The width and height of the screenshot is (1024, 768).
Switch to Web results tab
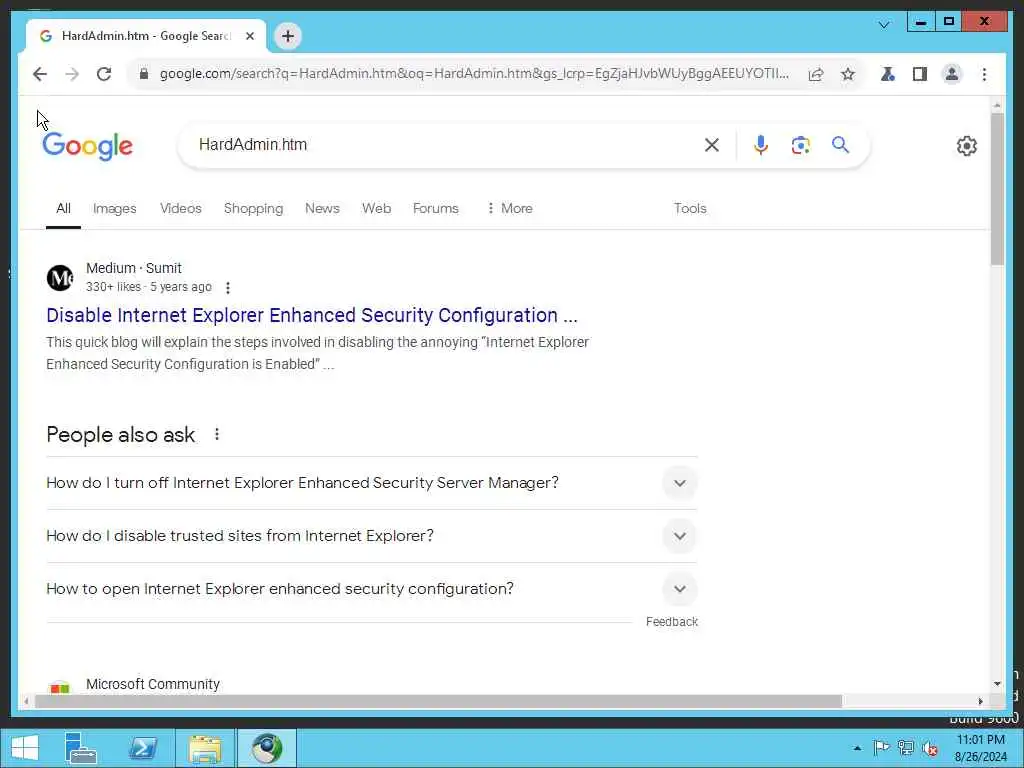[x=376, y=208]
